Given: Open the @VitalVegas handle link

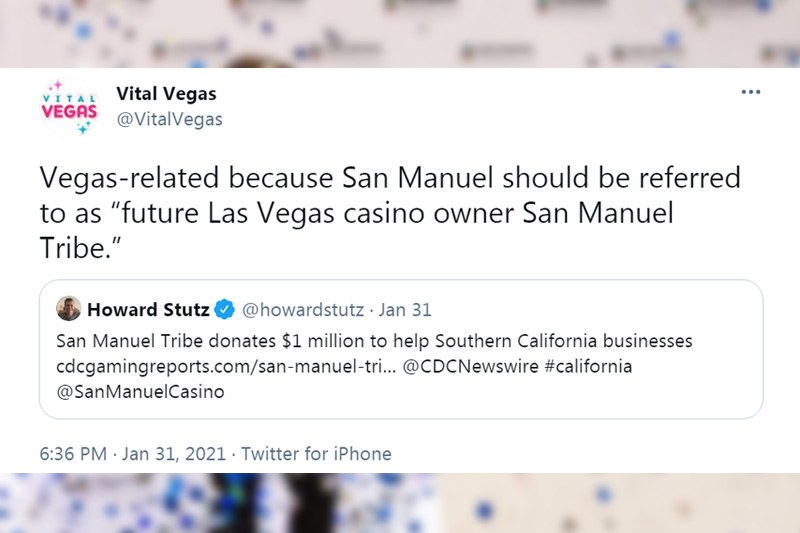Looking at the screenshot, I should 169,119.
